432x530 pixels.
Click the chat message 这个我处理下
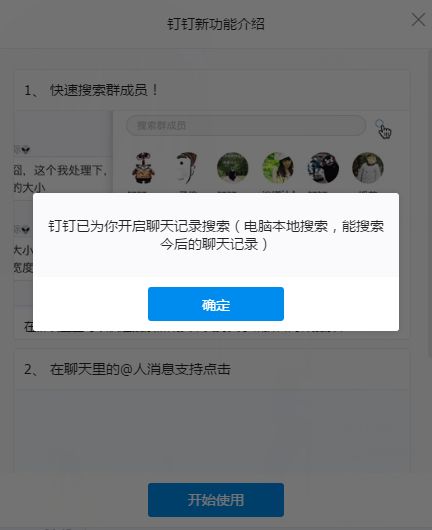click(70, 170)
